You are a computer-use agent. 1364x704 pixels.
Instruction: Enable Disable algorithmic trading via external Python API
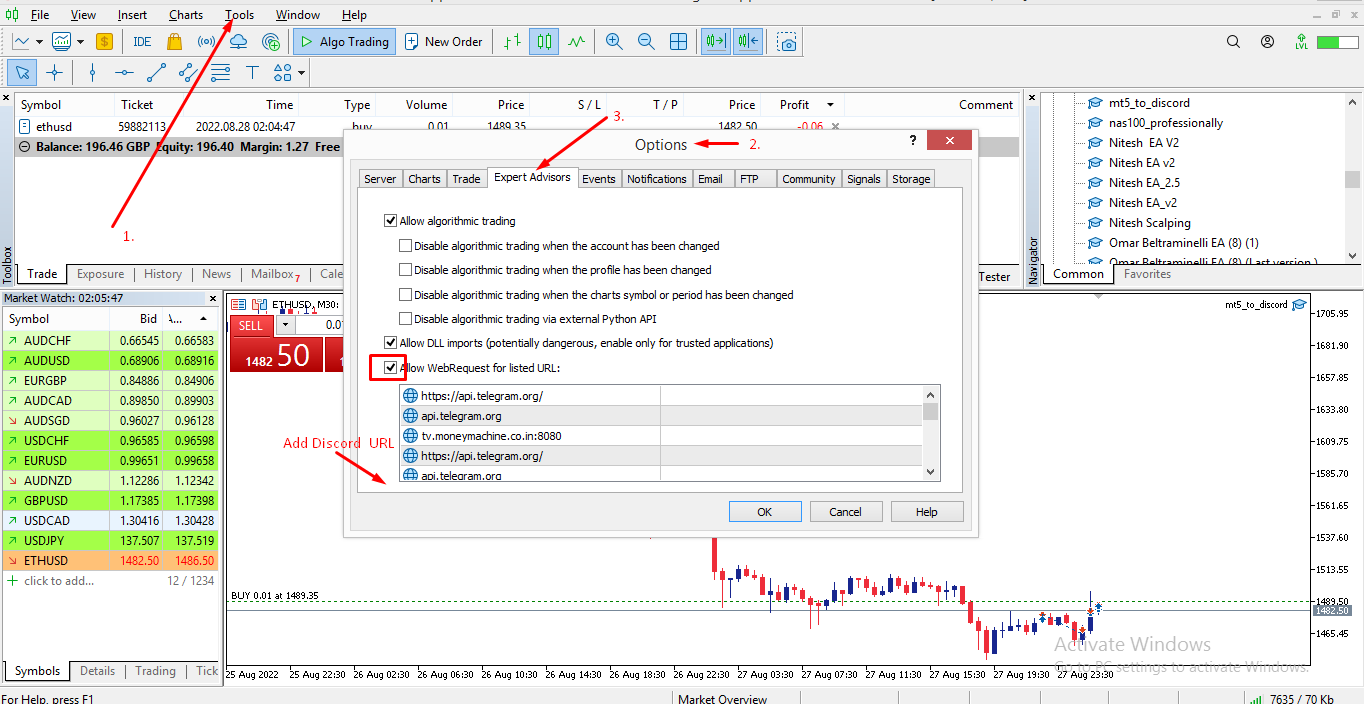406,319
